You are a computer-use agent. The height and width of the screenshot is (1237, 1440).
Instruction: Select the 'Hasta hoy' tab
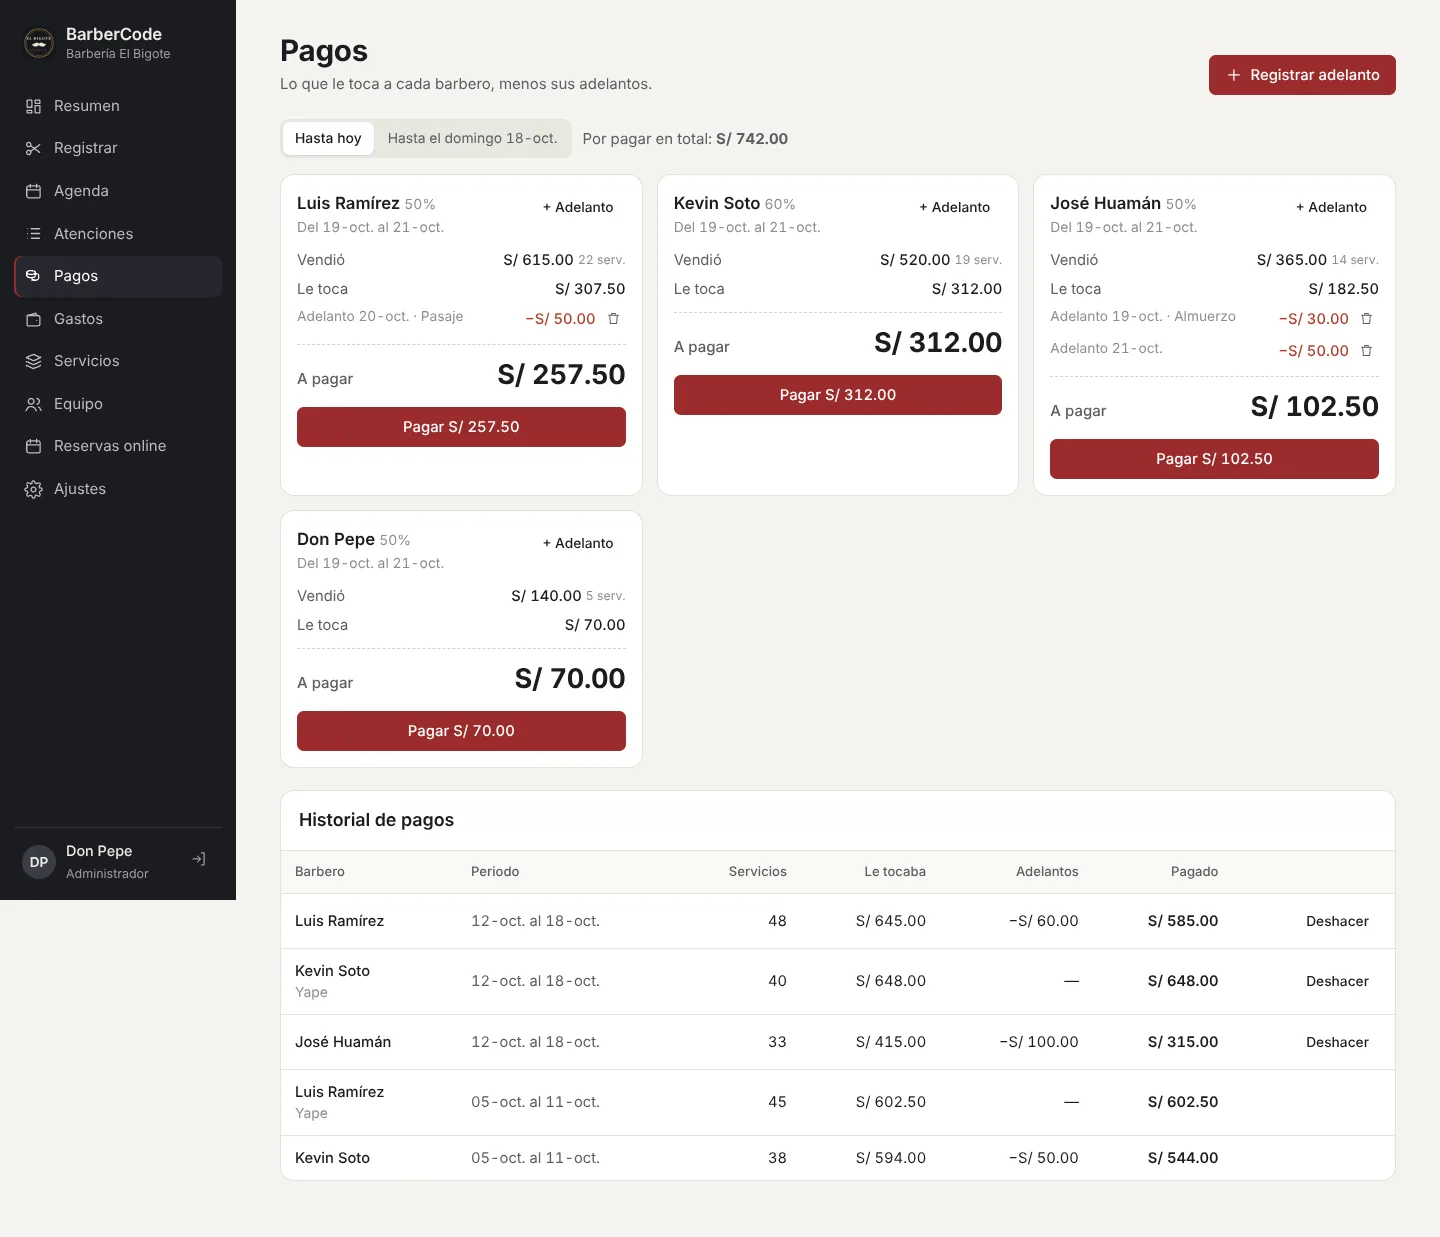(328, 139)
